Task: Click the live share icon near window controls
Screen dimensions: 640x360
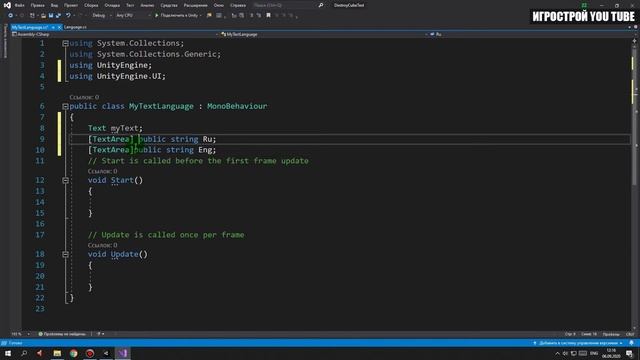Action: (x=584, y=5)
